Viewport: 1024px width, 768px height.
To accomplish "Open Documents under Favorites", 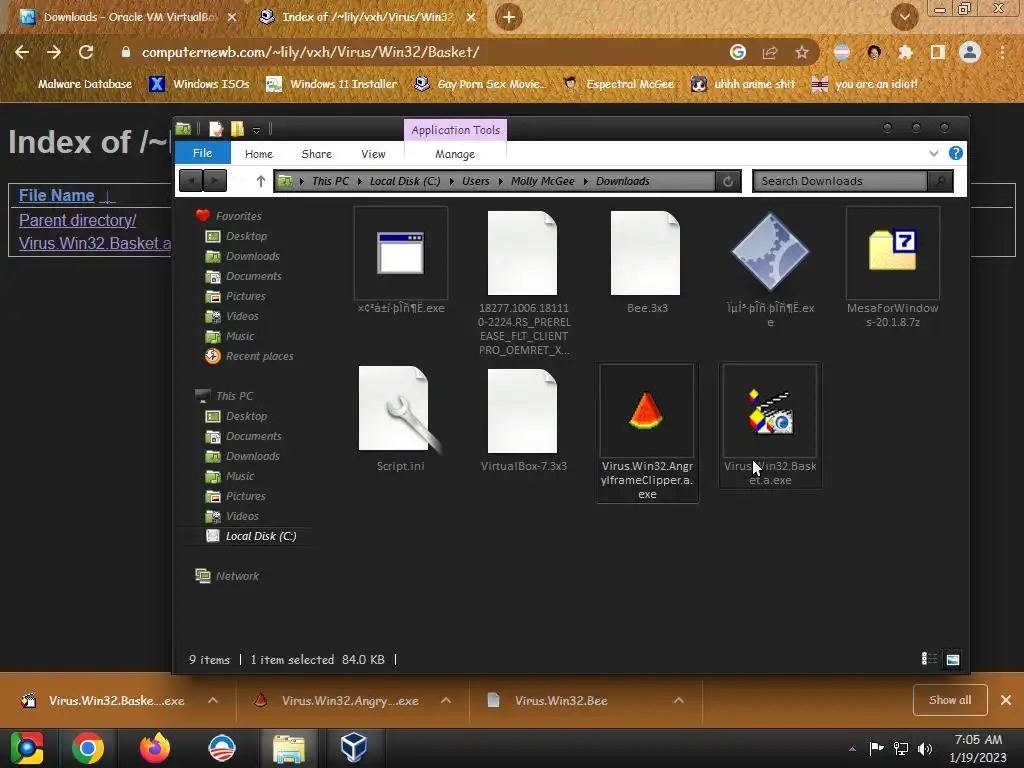I will pyautogui.click(x=244, y=276).
